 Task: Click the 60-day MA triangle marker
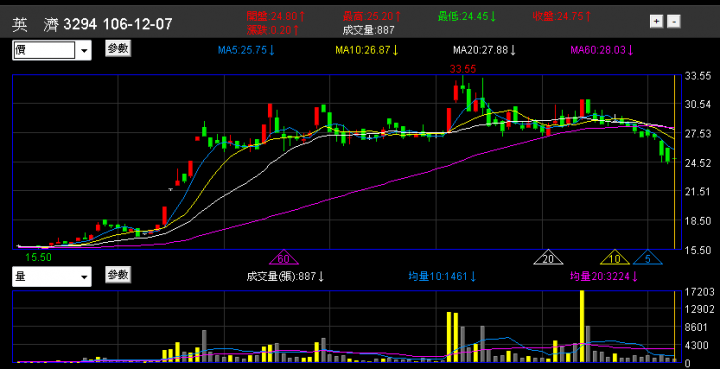click(283, 258)
